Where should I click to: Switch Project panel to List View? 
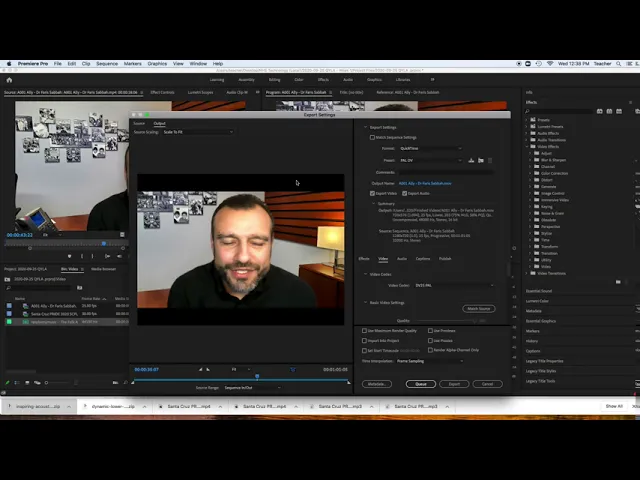coord(17,383)
